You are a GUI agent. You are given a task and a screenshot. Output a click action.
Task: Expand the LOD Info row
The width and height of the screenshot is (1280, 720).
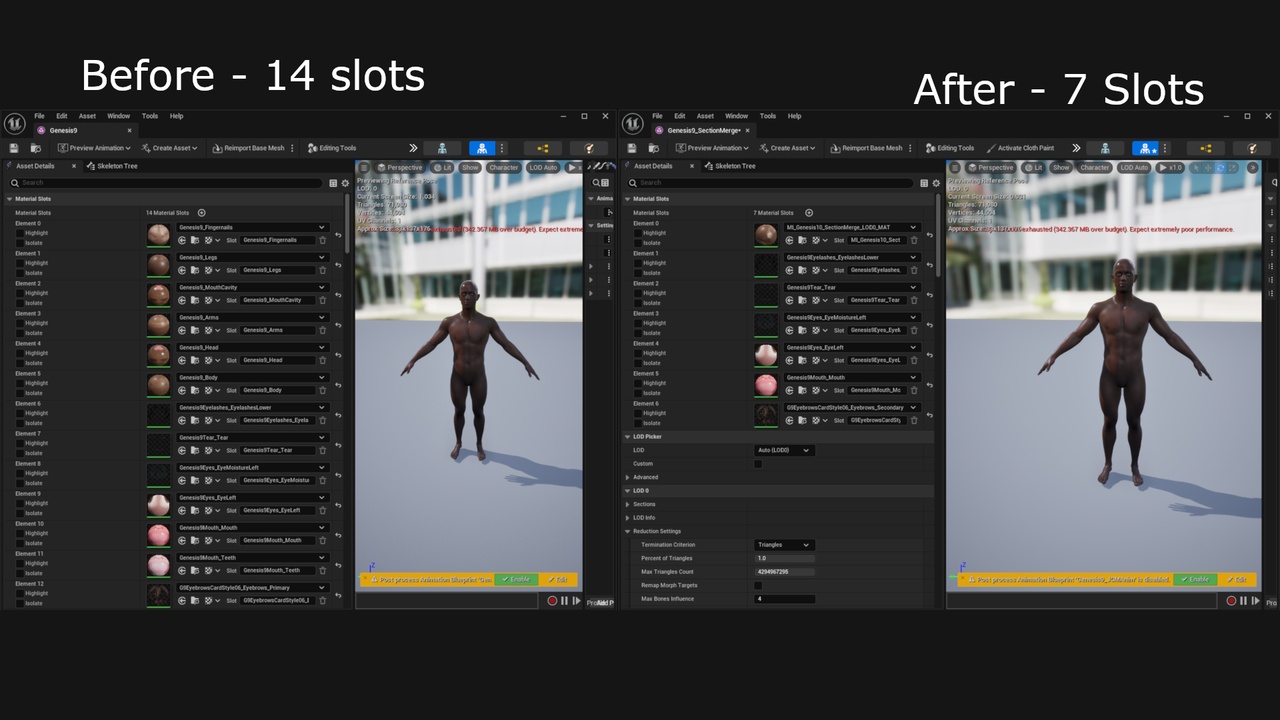pyautogui.click(x=628, y=518)
